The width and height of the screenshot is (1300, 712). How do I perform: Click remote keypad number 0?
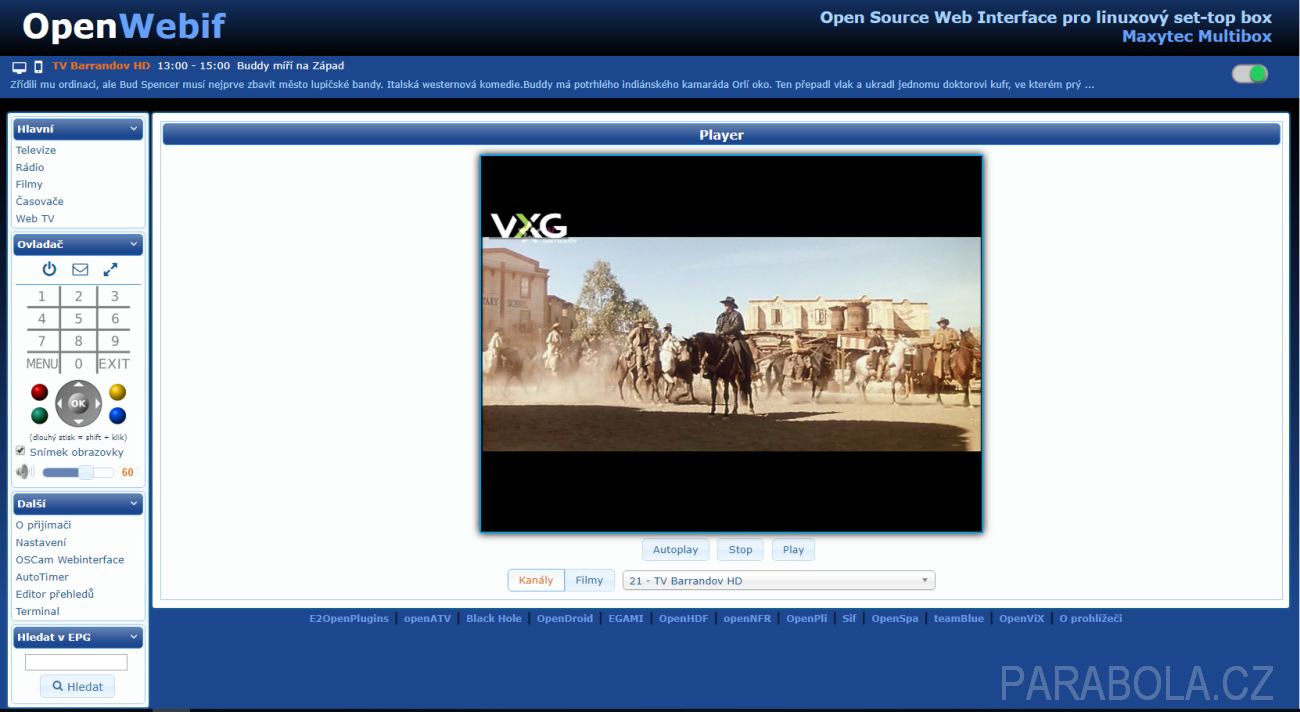click(79, 364)
